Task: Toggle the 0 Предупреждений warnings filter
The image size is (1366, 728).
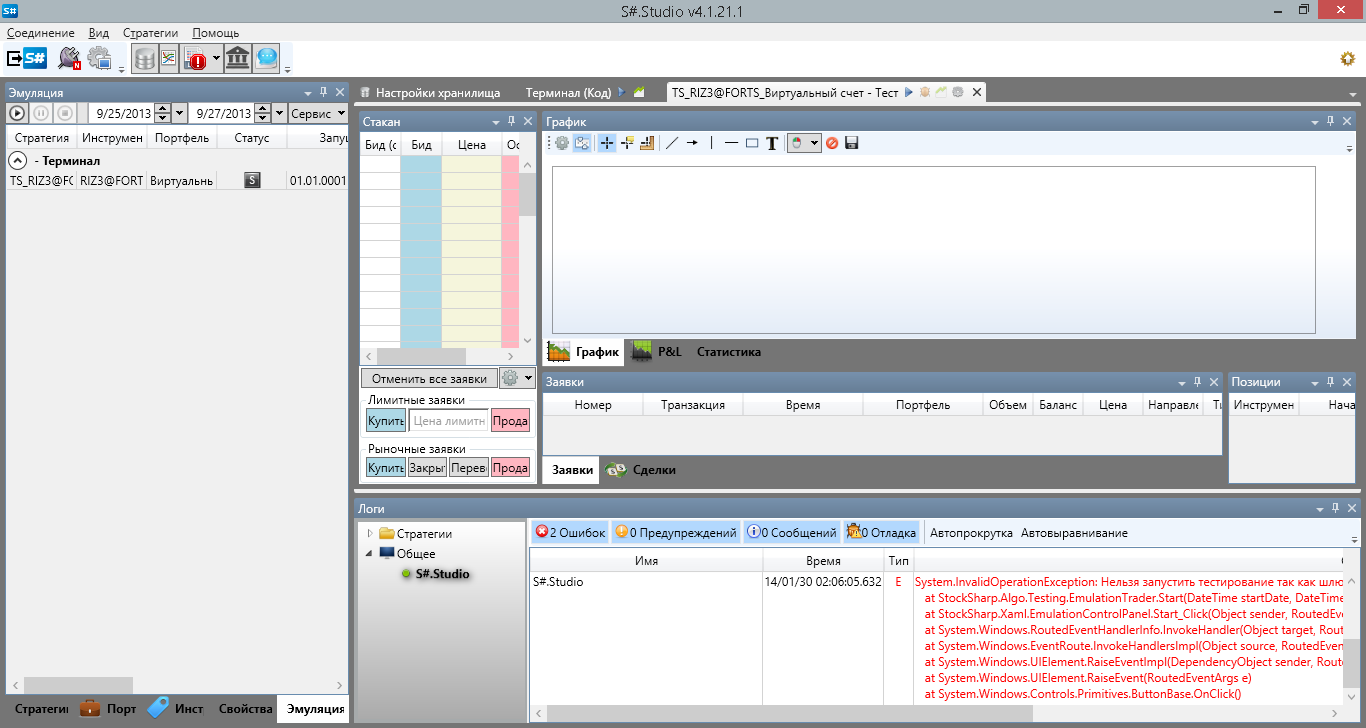Action: 675,533
